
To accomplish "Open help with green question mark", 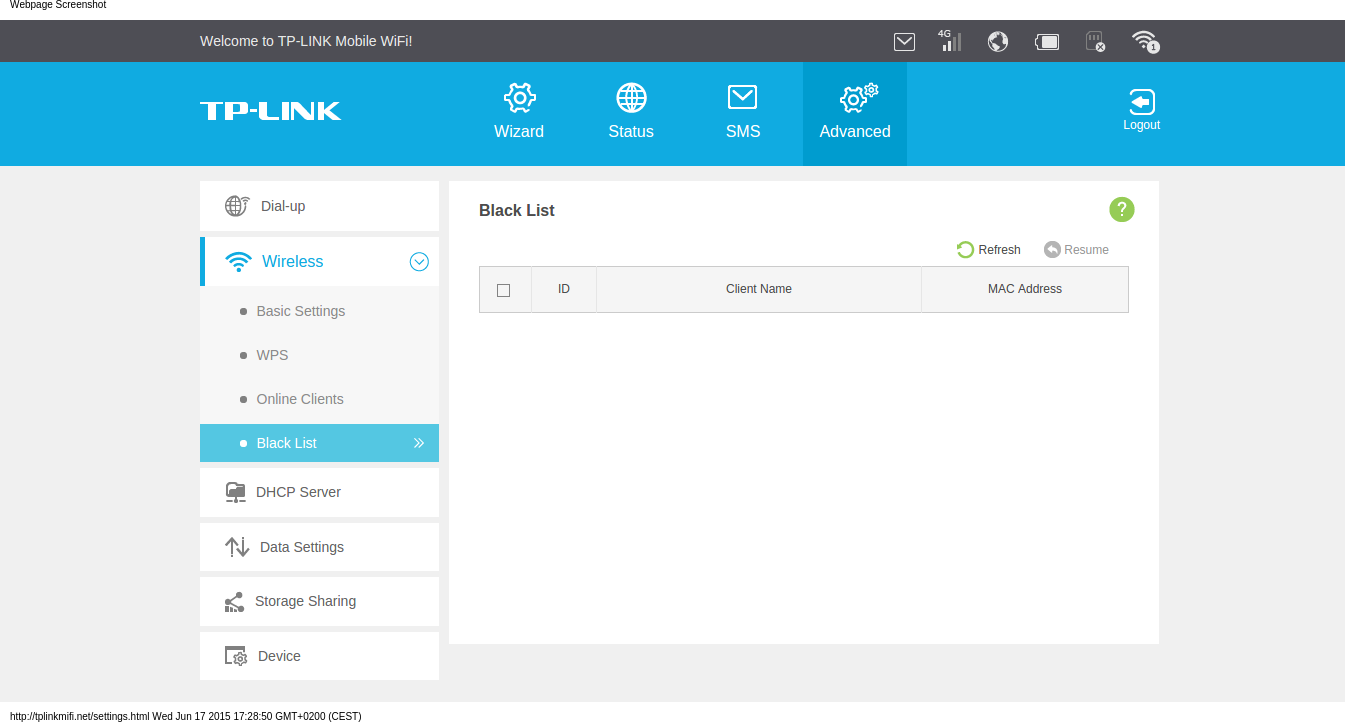I will [x=1122, y=209].
